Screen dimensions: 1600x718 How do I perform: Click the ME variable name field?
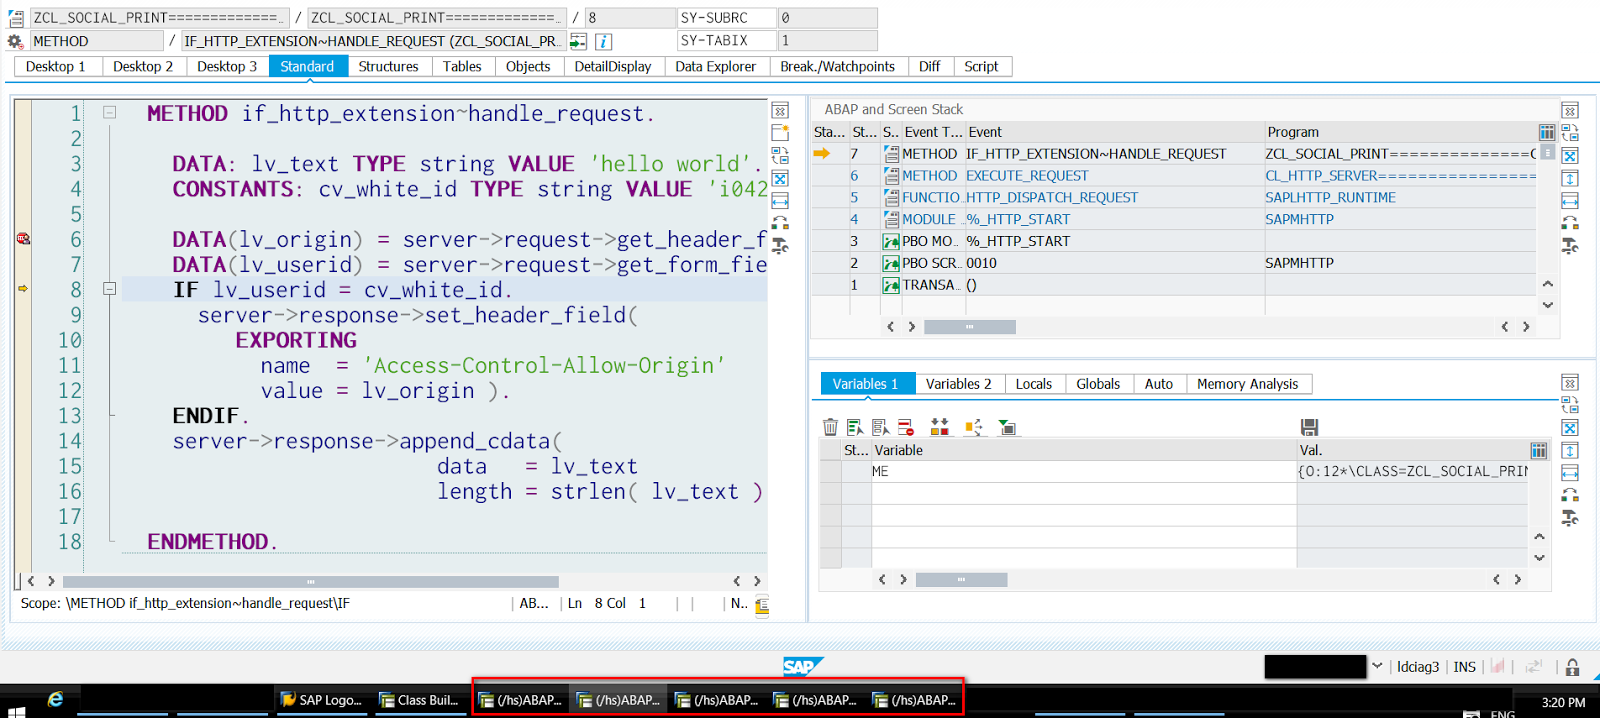(1083, 471)
